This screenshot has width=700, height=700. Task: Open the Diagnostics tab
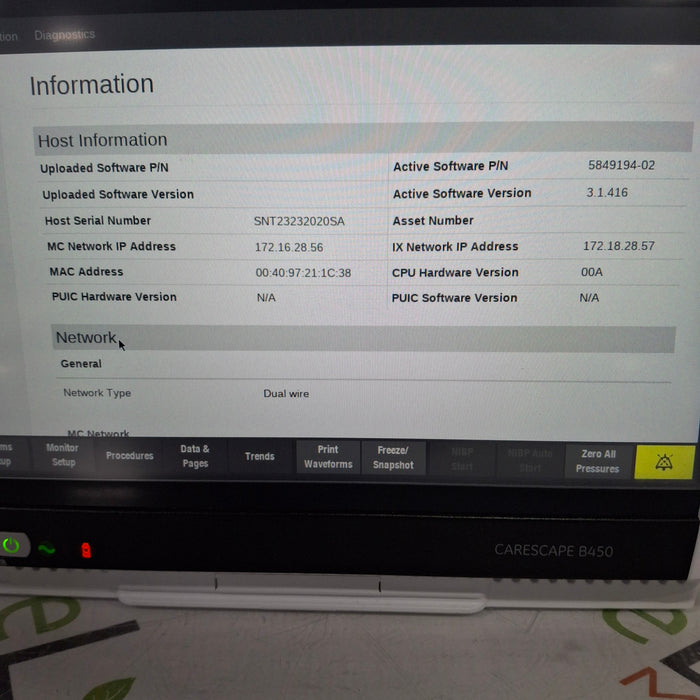pyautogui.click(x=65, y=34)
